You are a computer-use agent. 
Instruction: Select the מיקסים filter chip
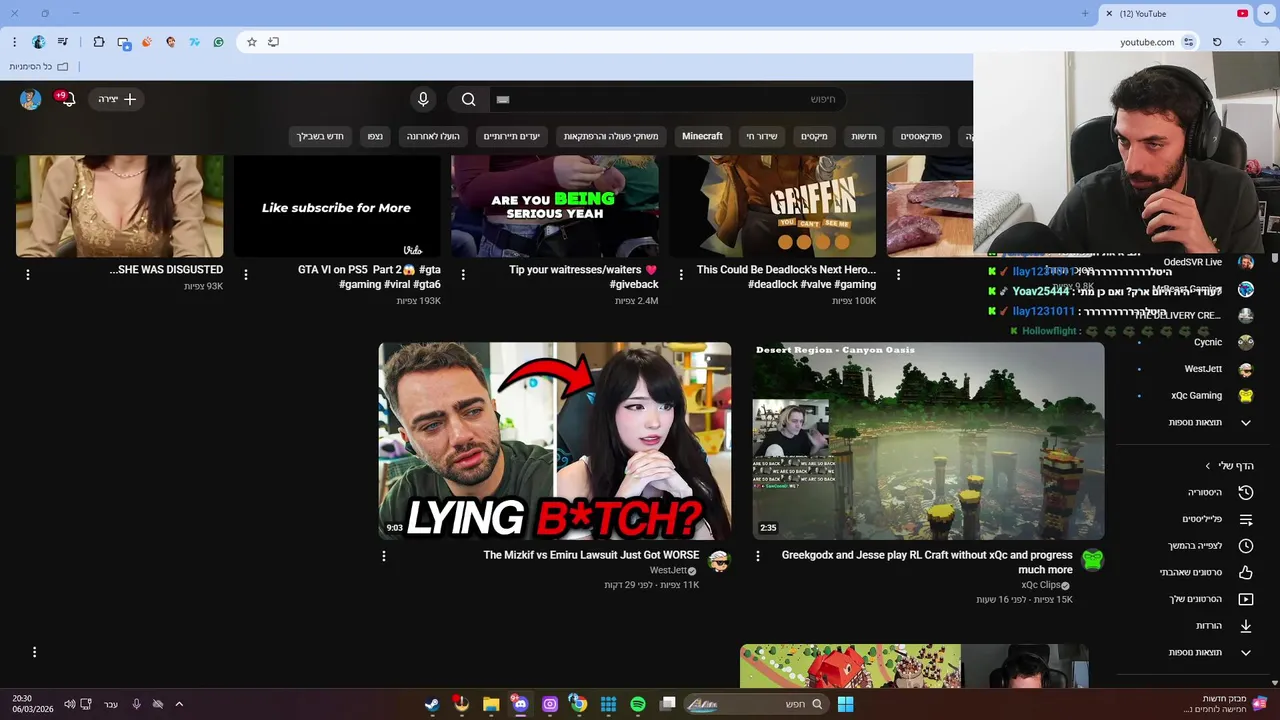814,136
